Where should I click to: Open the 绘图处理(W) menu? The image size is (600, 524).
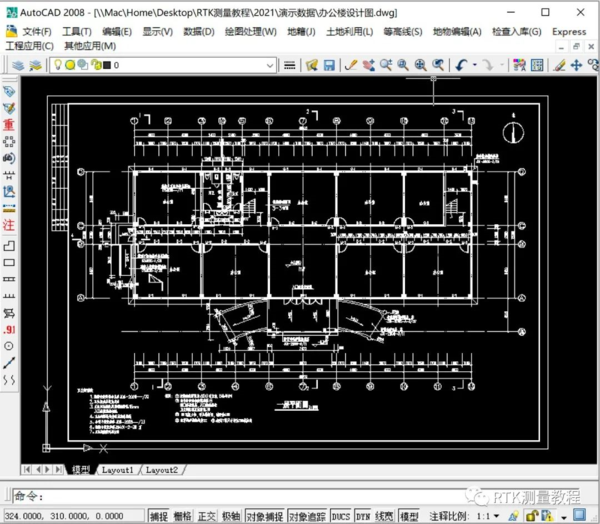point(251,32)
